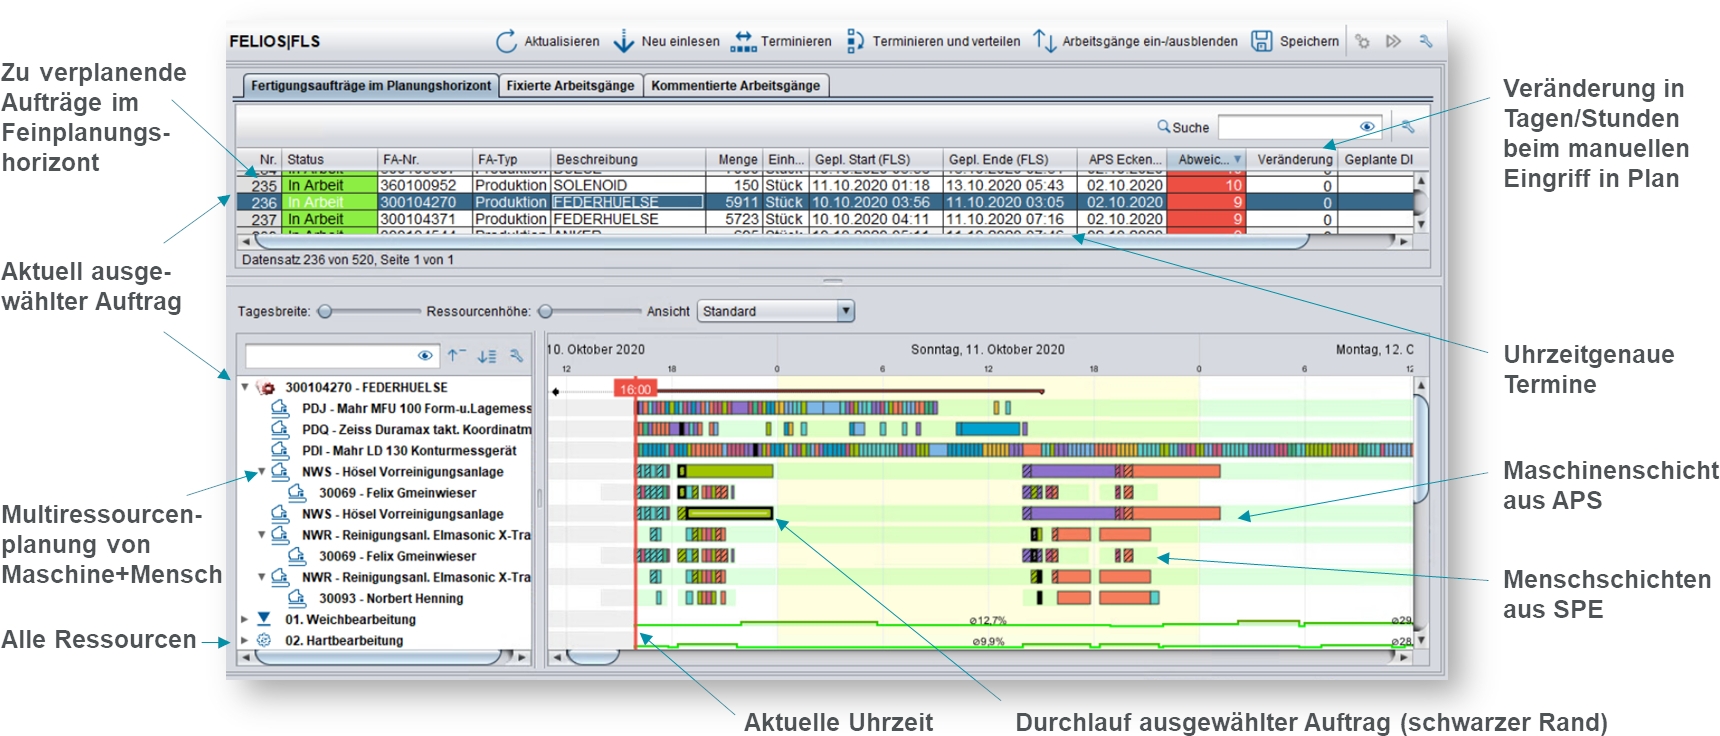
Task: Run Terminieren from the toolbar
Action: pos(781,41)
